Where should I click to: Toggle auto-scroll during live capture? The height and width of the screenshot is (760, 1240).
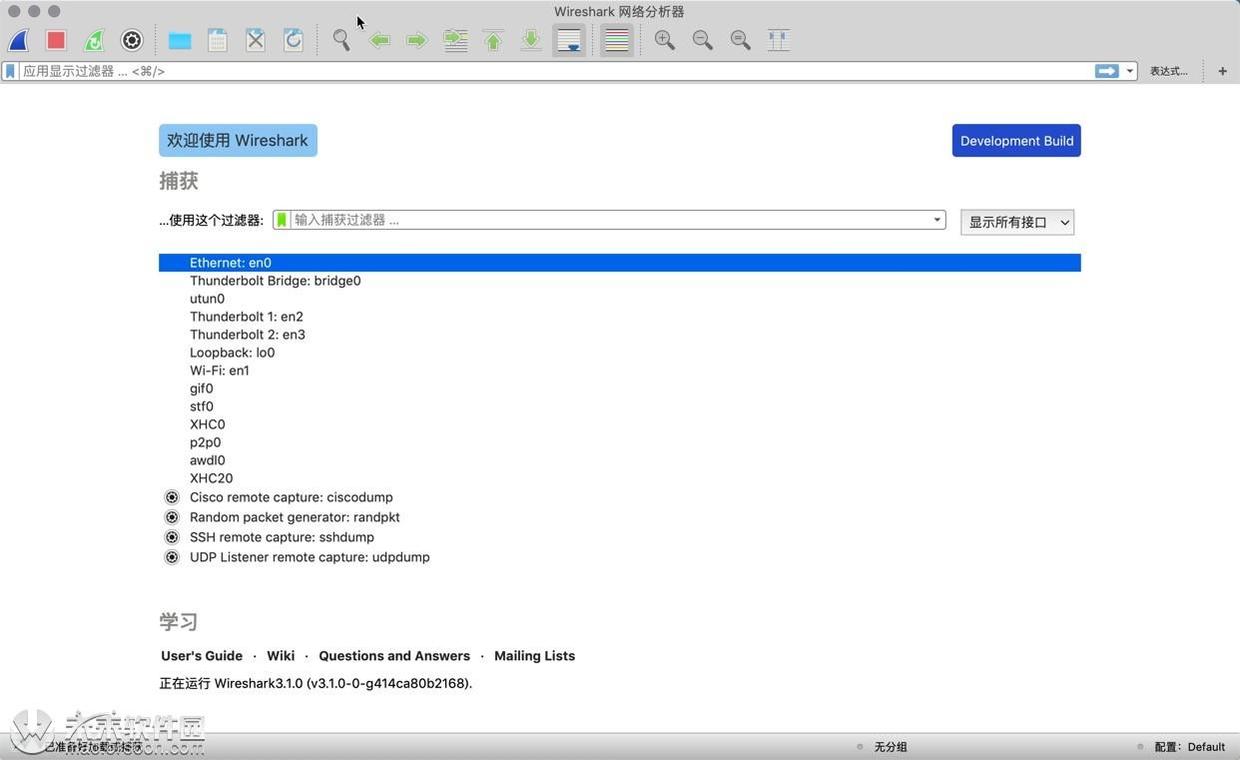coord(569,41)
